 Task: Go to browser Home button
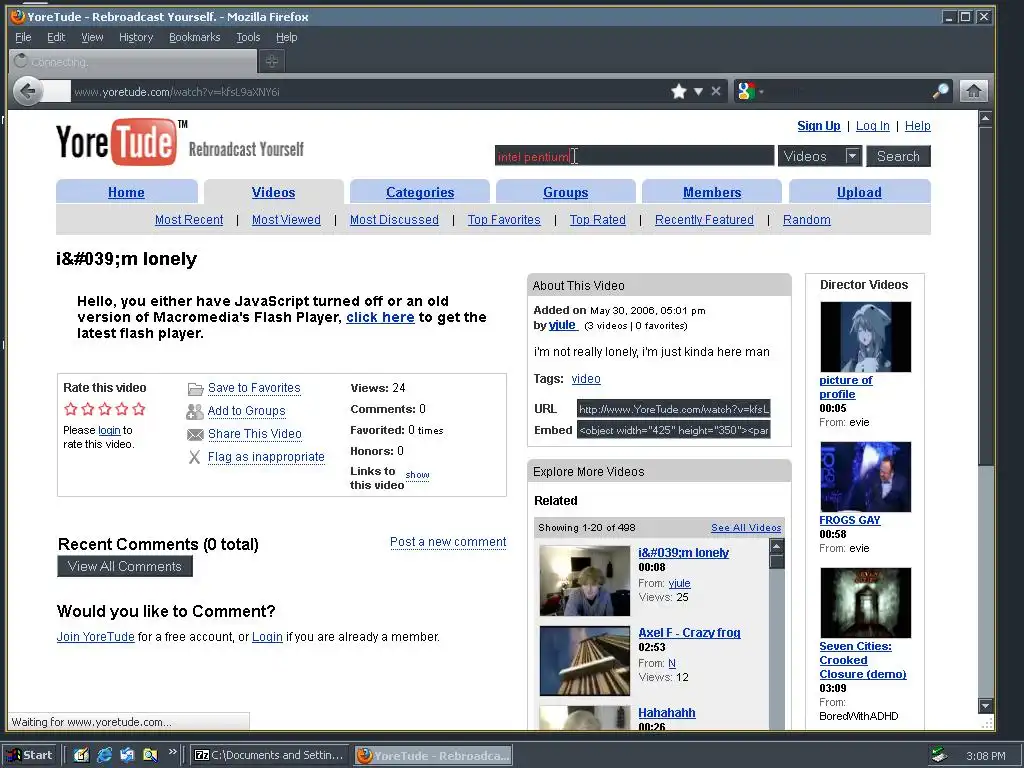pos(973,91)
